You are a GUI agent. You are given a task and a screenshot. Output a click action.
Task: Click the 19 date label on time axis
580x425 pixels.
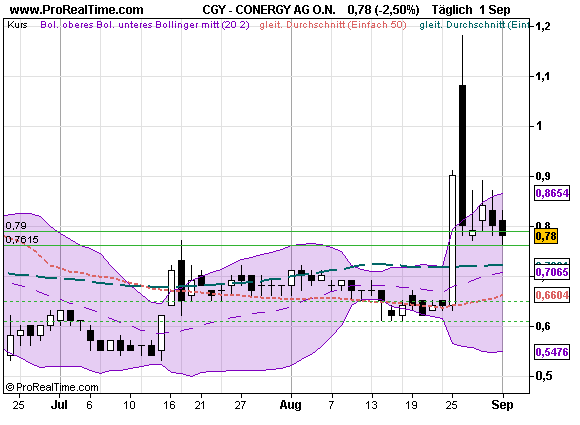[x=411, y=405]
